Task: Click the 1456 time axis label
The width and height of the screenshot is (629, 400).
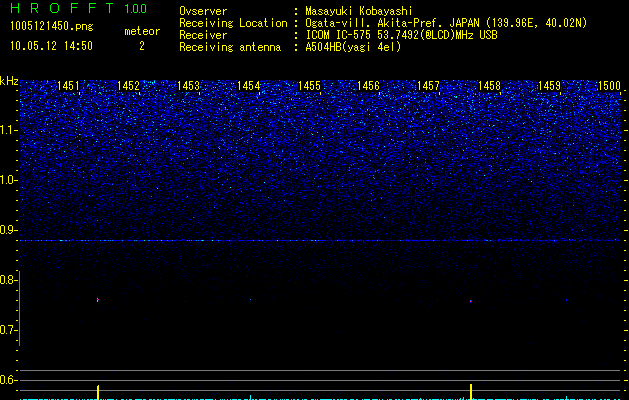Action: [x=369, y=86]
